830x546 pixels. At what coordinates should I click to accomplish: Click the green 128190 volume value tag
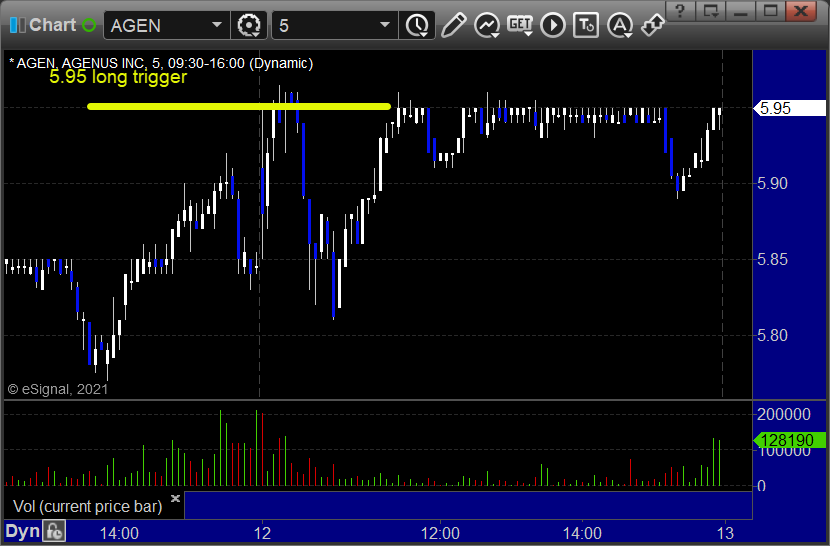(x=789, y=440)
